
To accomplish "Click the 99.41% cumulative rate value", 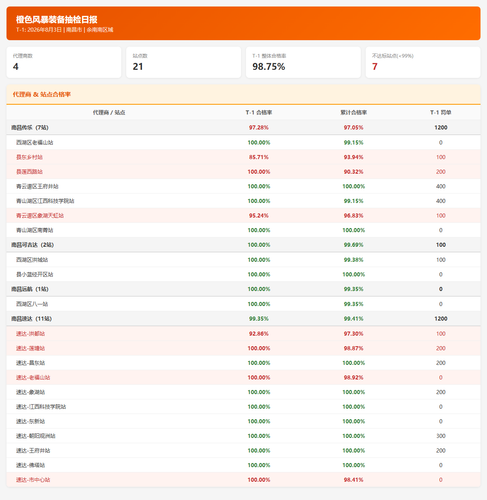I will click(353, 319).
